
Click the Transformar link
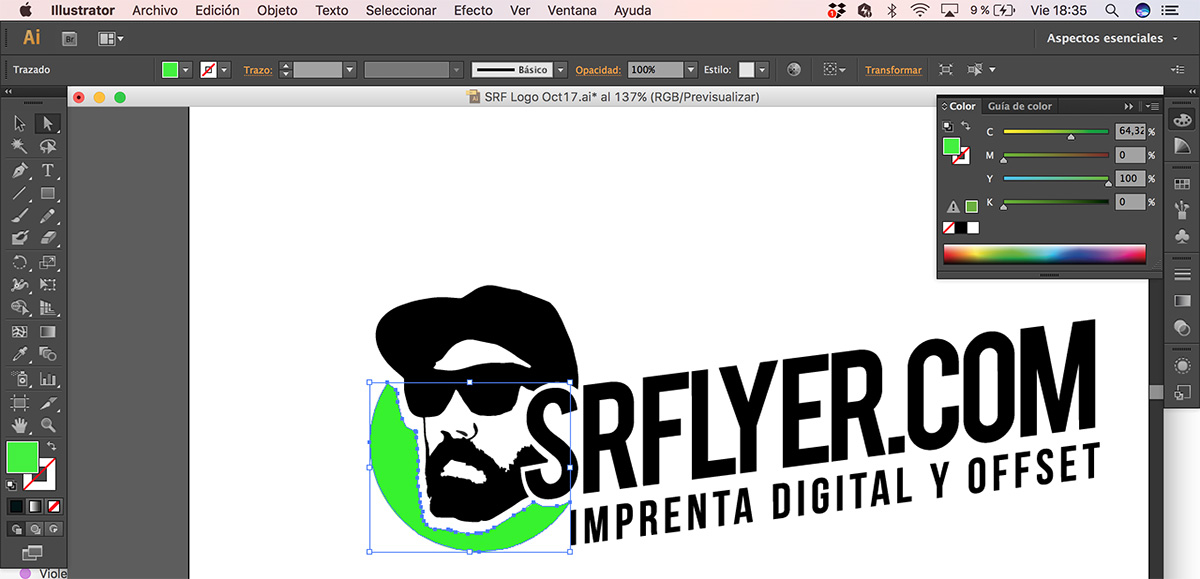pyautogui.click(x=893, y=70)
